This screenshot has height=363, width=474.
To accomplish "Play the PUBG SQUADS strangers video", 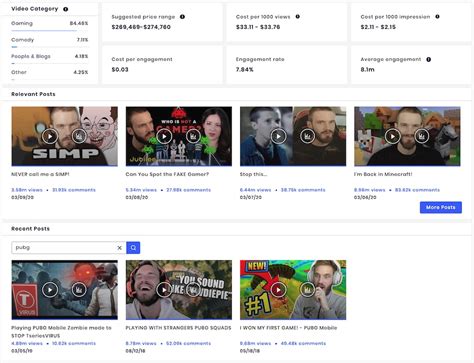I will (164, 290).
